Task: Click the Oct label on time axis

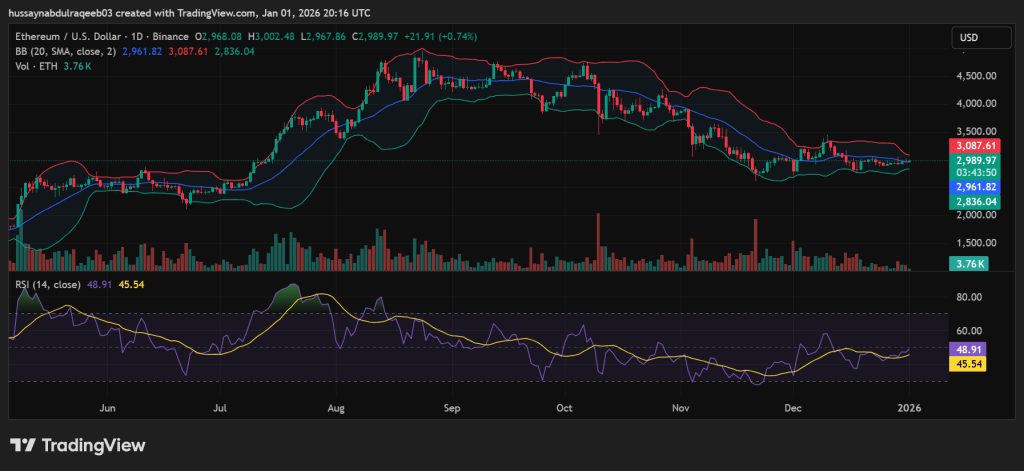Action: tap(565, 408)
